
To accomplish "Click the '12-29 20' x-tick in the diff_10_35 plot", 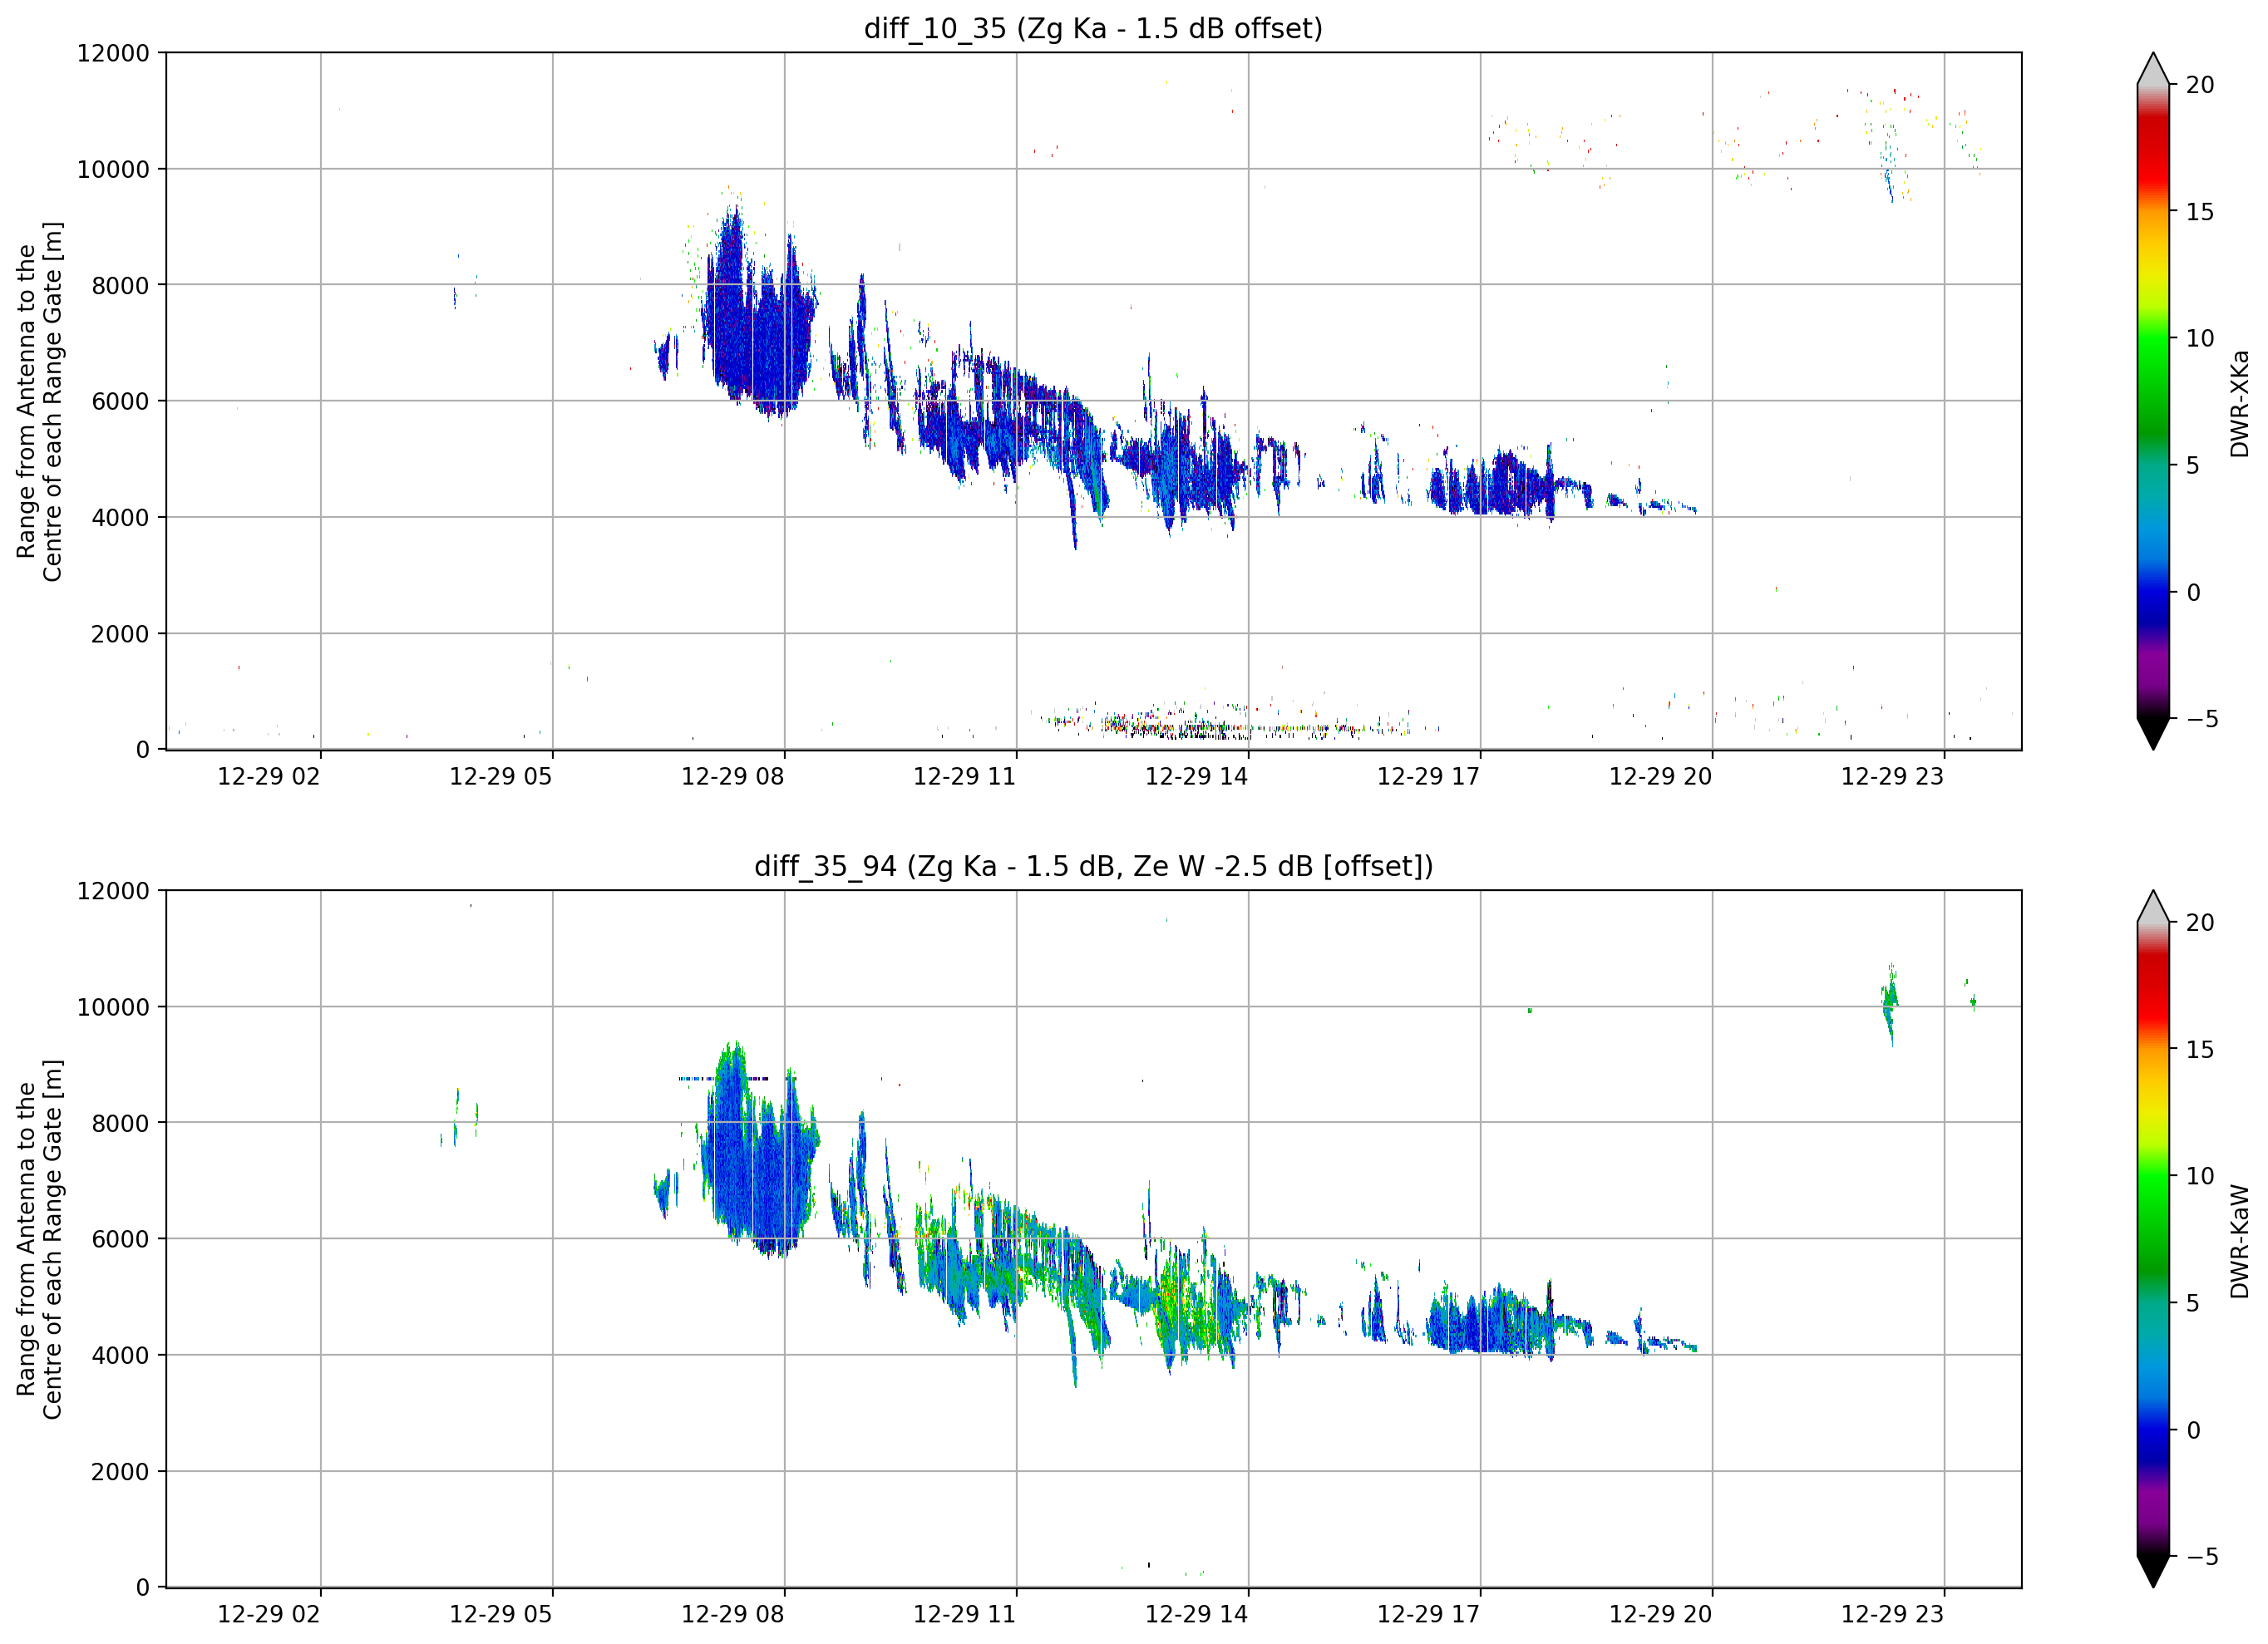I will 1661,777.
